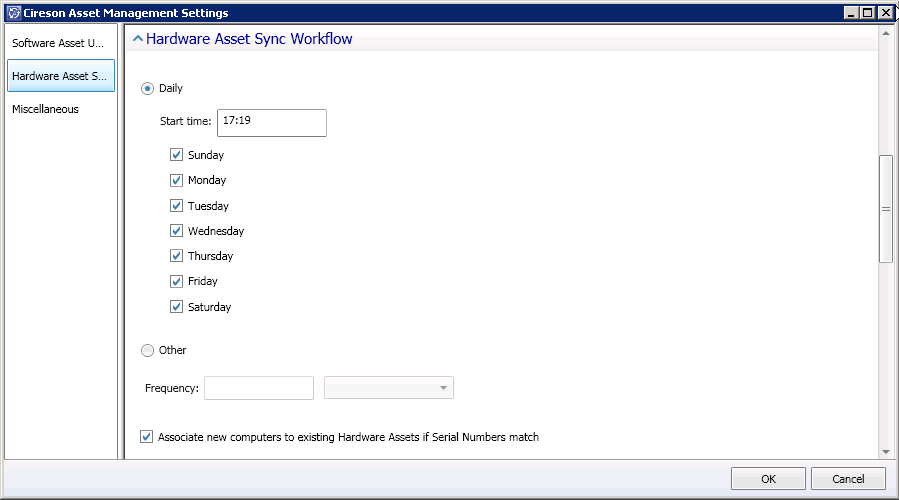
Task: Click the Cireson app icon in title bar
Action: [13, 13]
